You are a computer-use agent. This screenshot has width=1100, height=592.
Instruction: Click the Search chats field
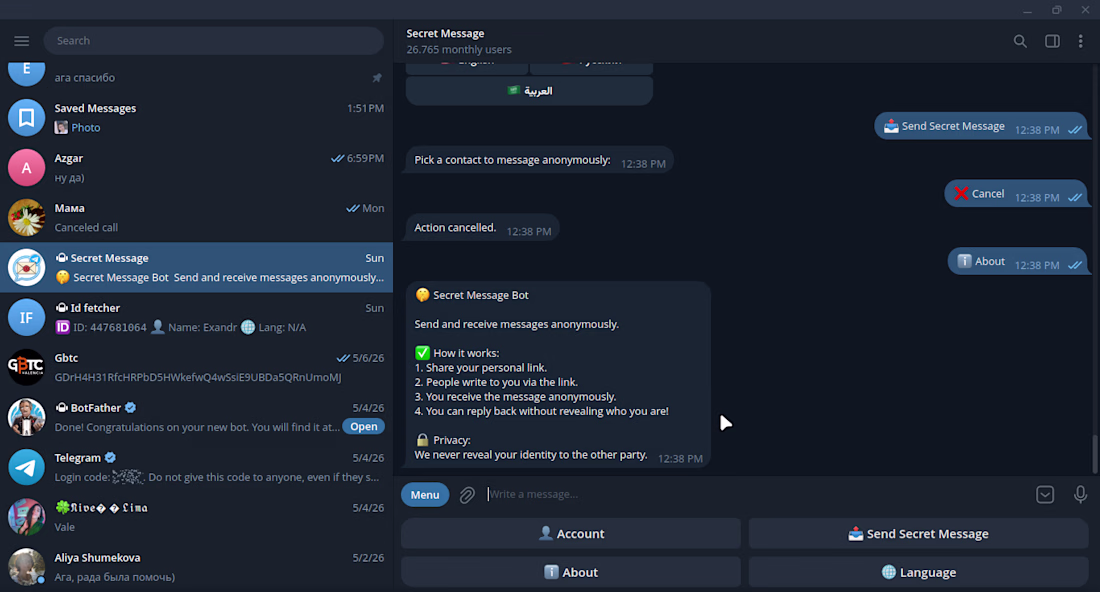(x=213, y=41)
